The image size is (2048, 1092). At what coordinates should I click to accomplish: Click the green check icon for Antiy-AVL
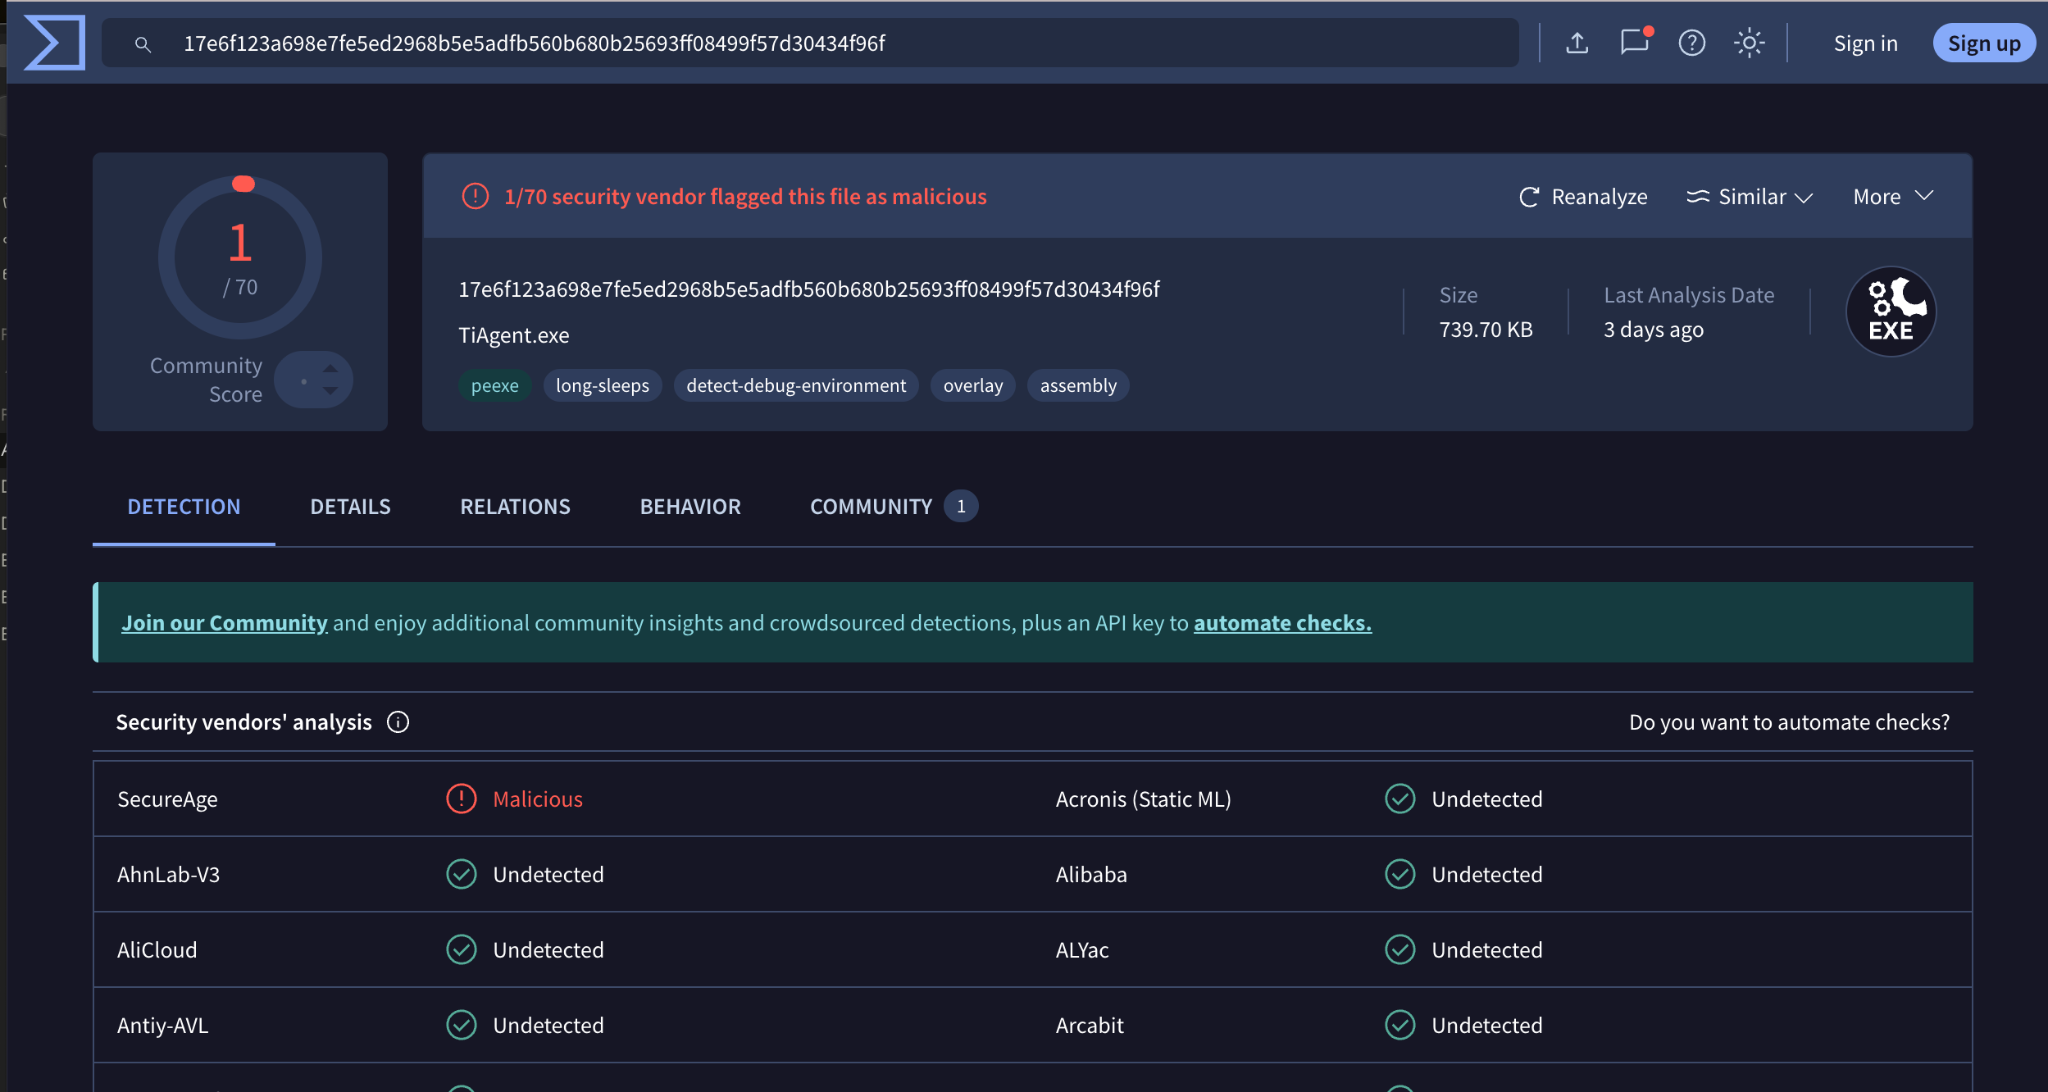pos(461,1025)
